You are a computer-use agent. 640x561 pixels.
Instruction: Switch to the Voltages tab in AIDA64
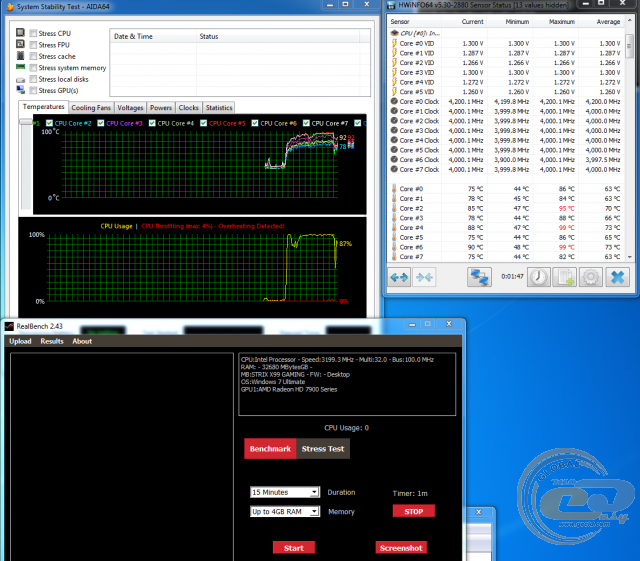(130, 108)
